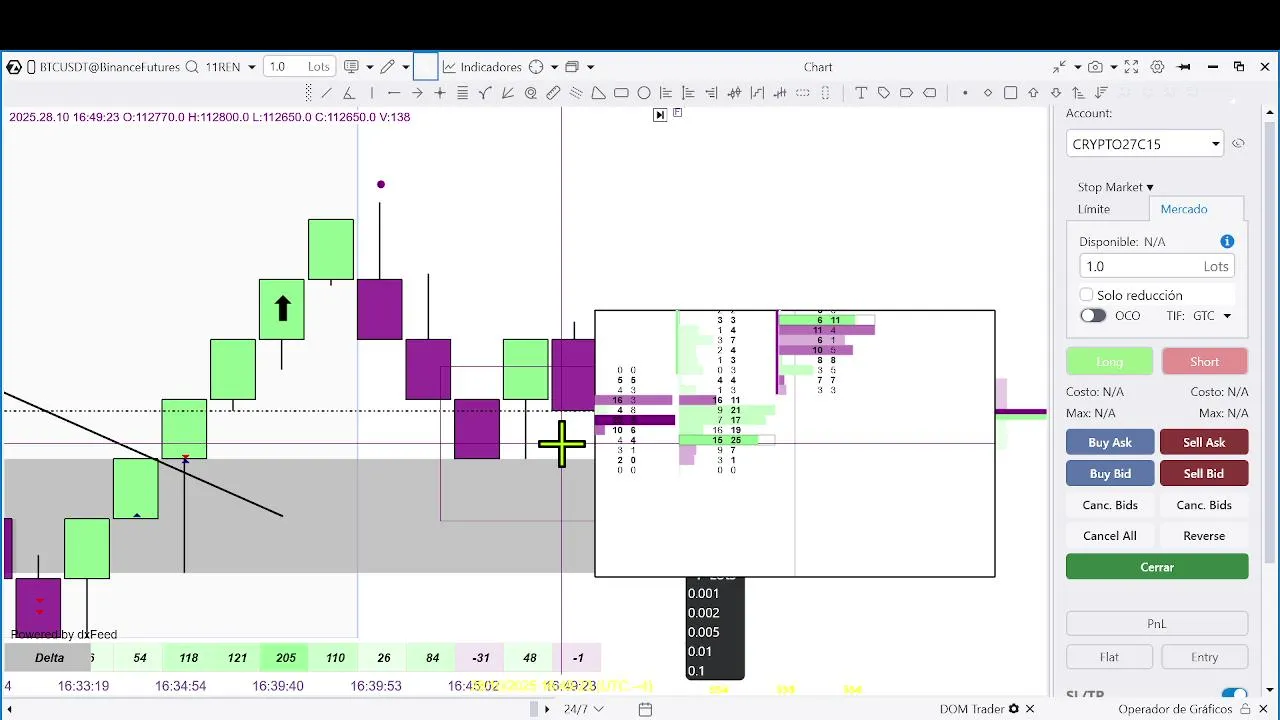Click the Sell Bid button

tap(1204, 474)
